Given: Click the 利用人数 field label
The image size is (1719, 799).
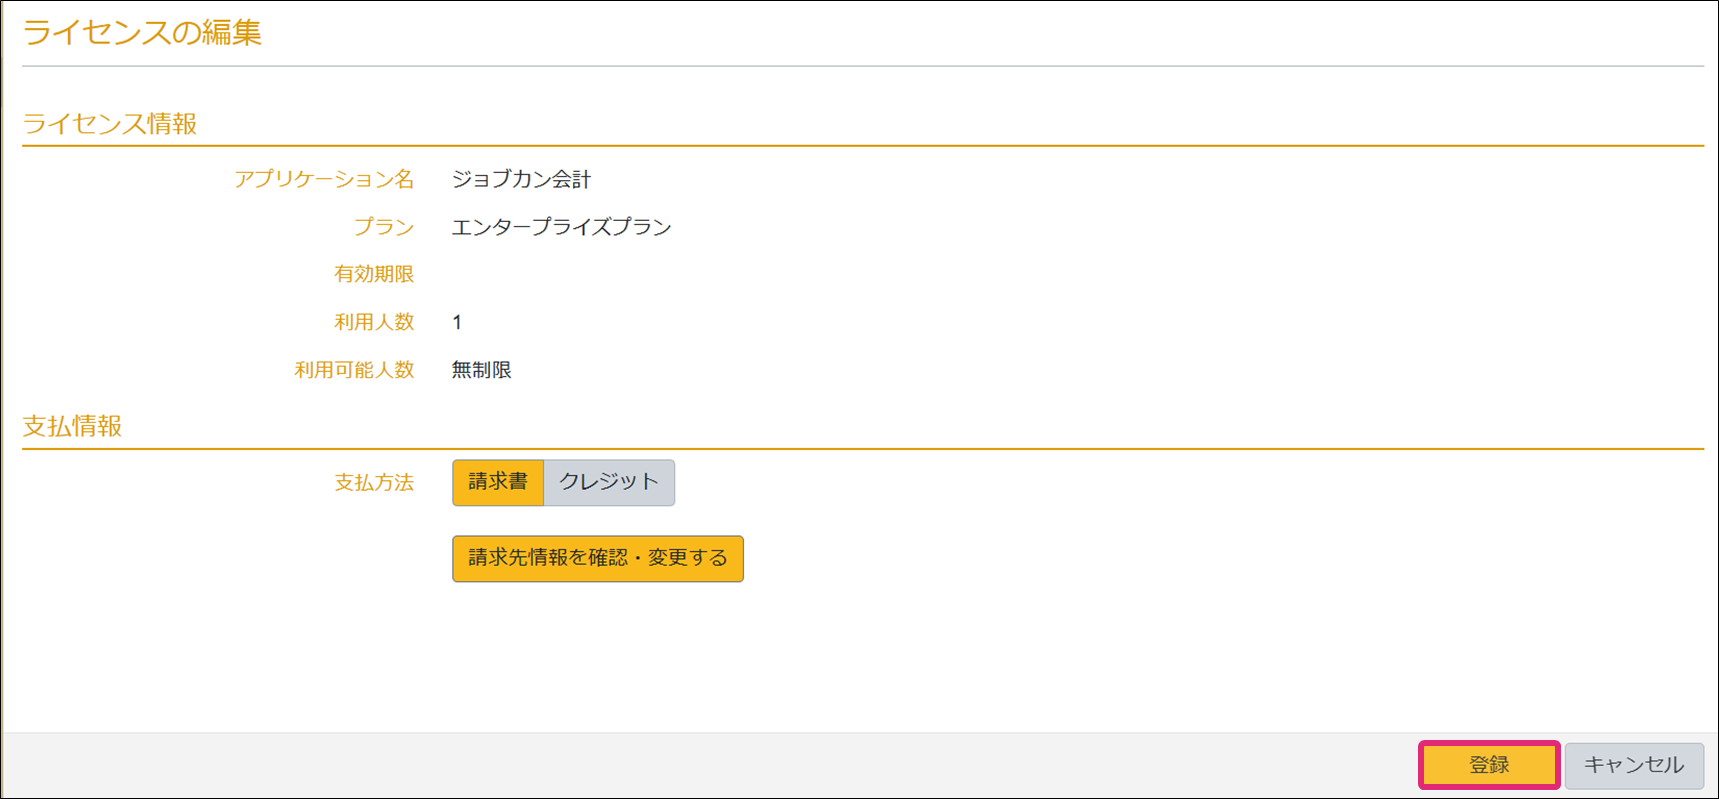Looking at the screenshot, I should [x=374, y=322].
